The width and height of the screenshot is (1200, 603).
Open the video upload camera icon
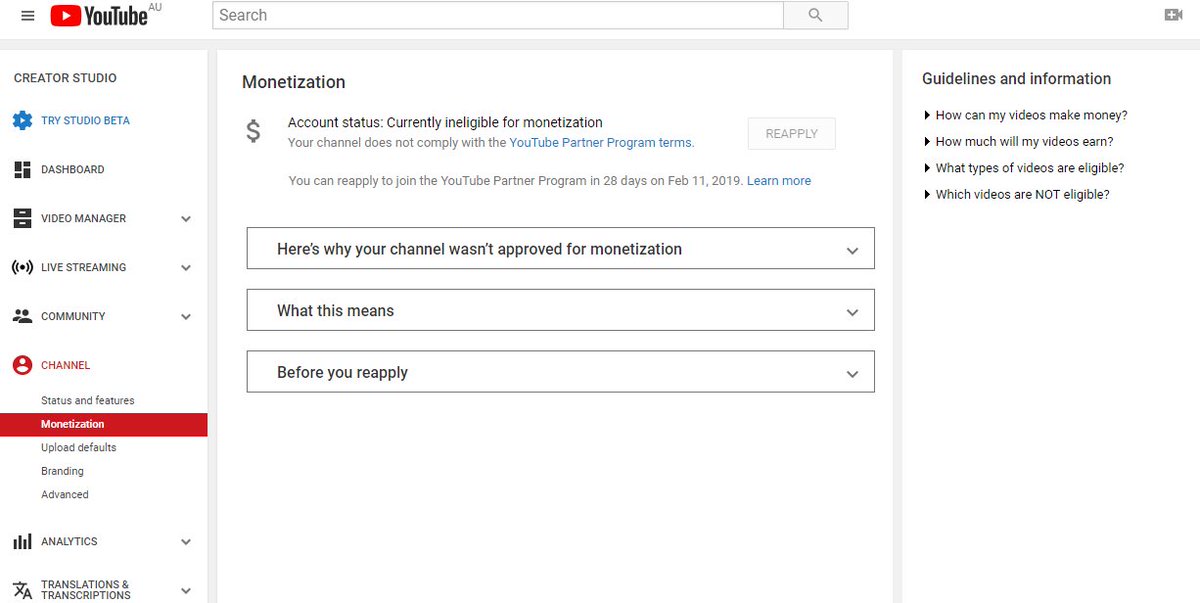(x=1174, y=15)
